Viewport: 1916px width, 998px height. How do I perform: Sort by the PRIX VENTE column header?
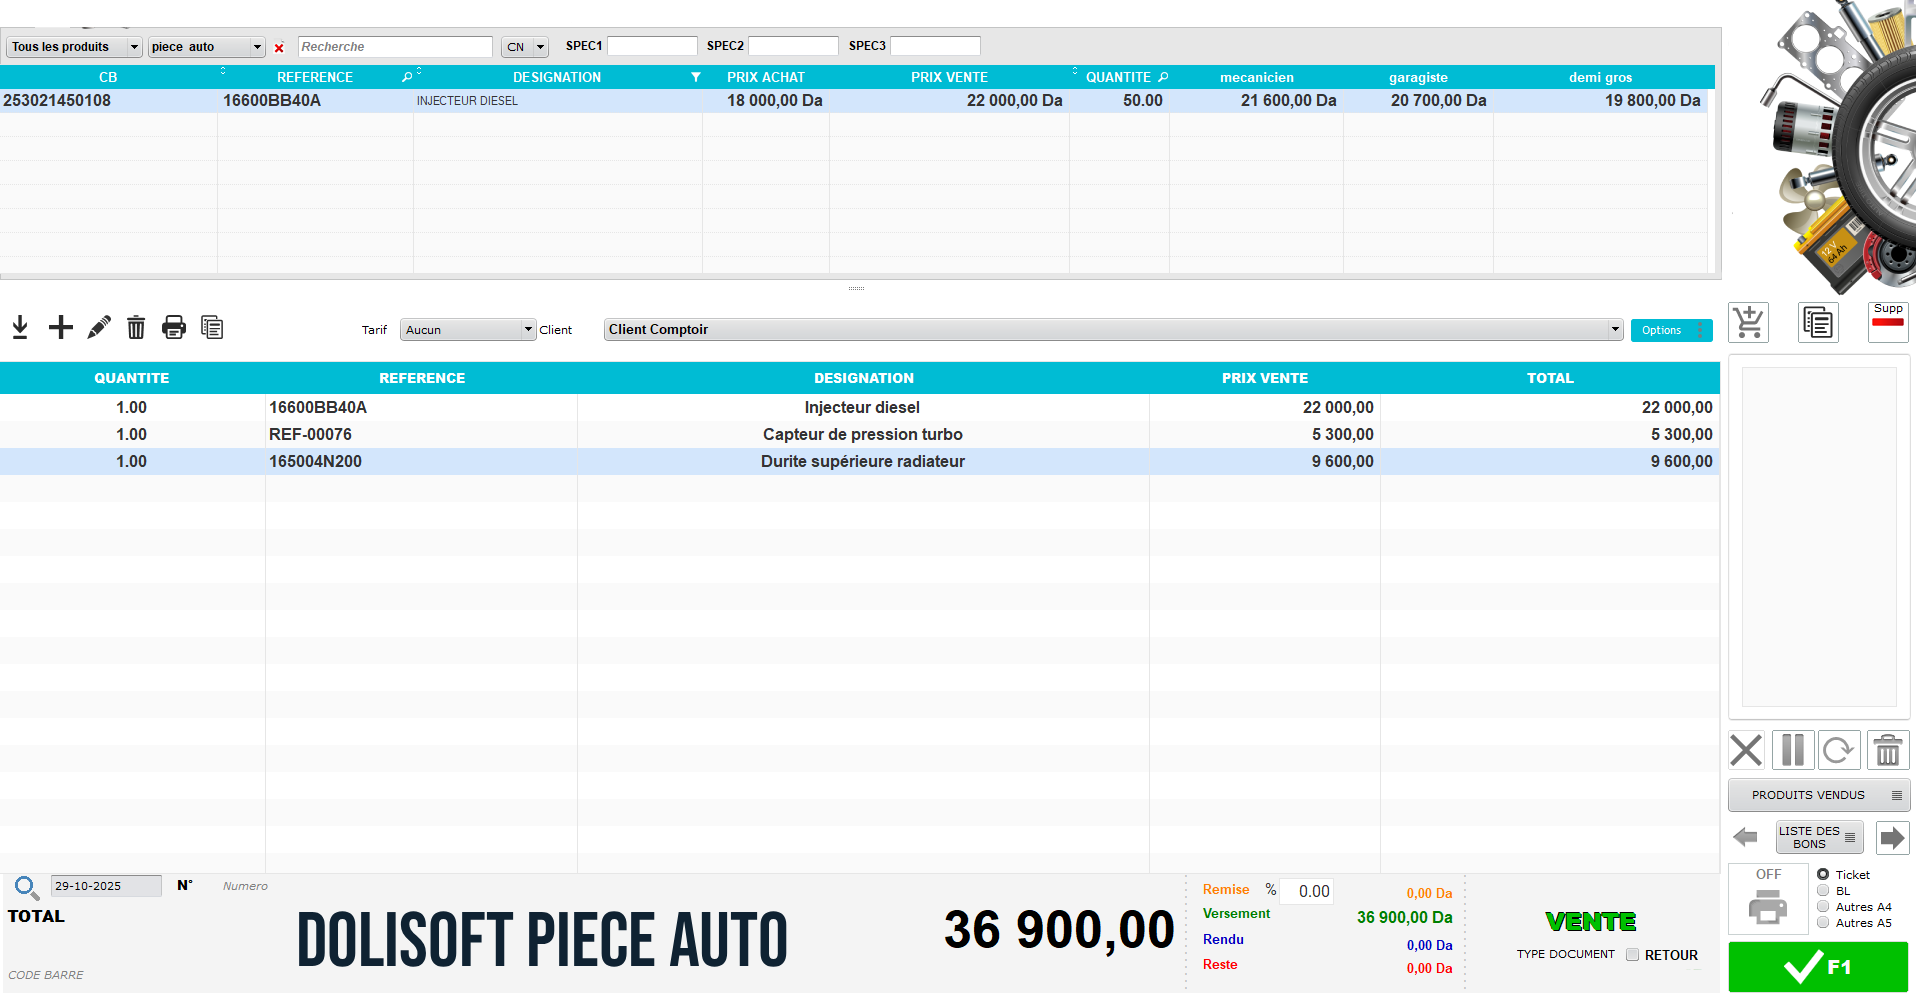pos(948,77)
